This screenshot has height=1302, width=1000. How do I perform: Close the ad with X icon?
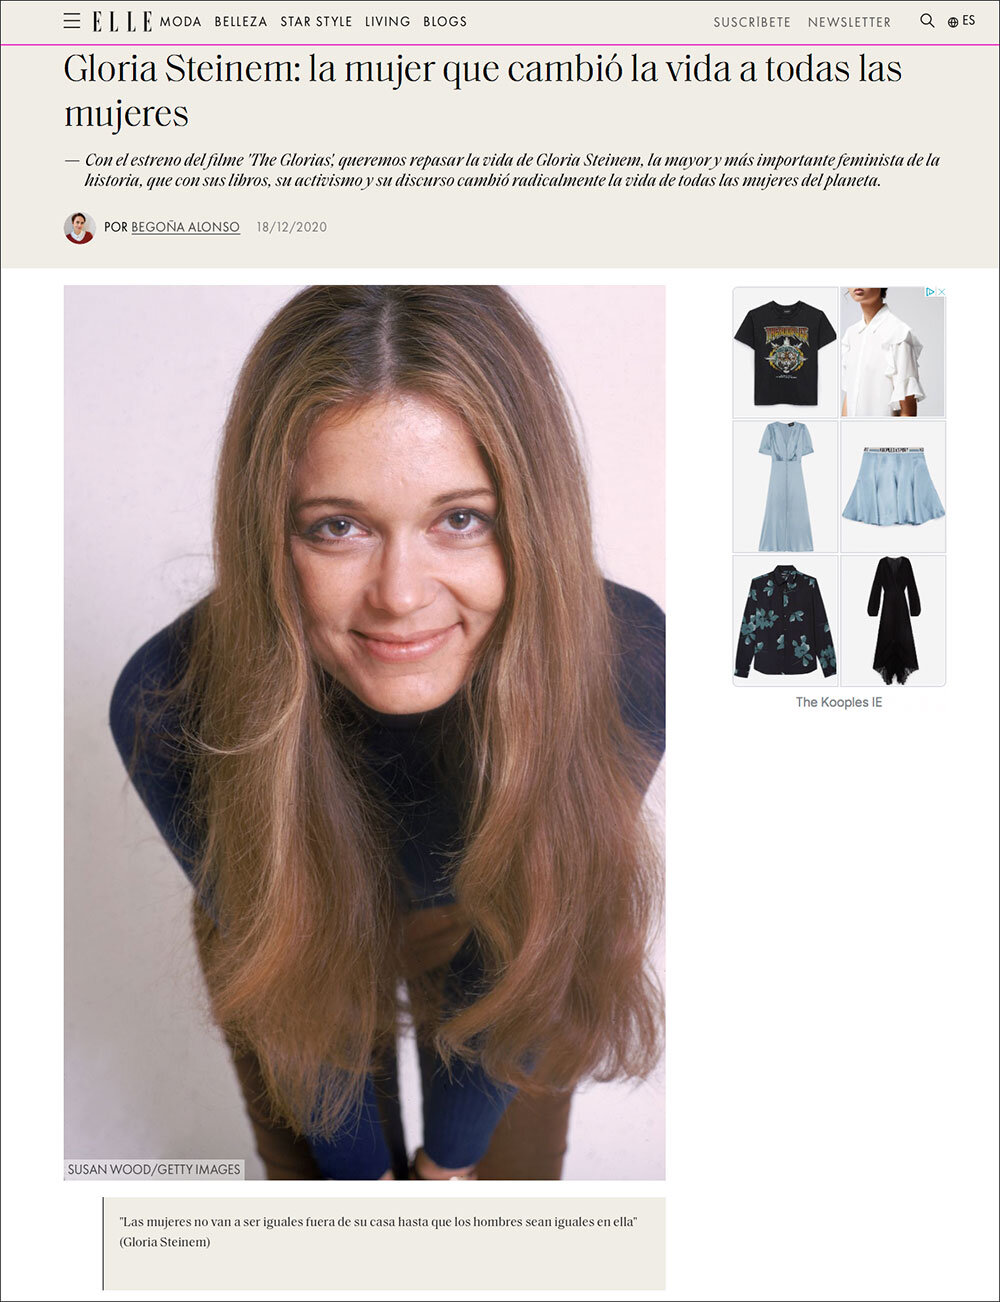(x=941, y=292)
